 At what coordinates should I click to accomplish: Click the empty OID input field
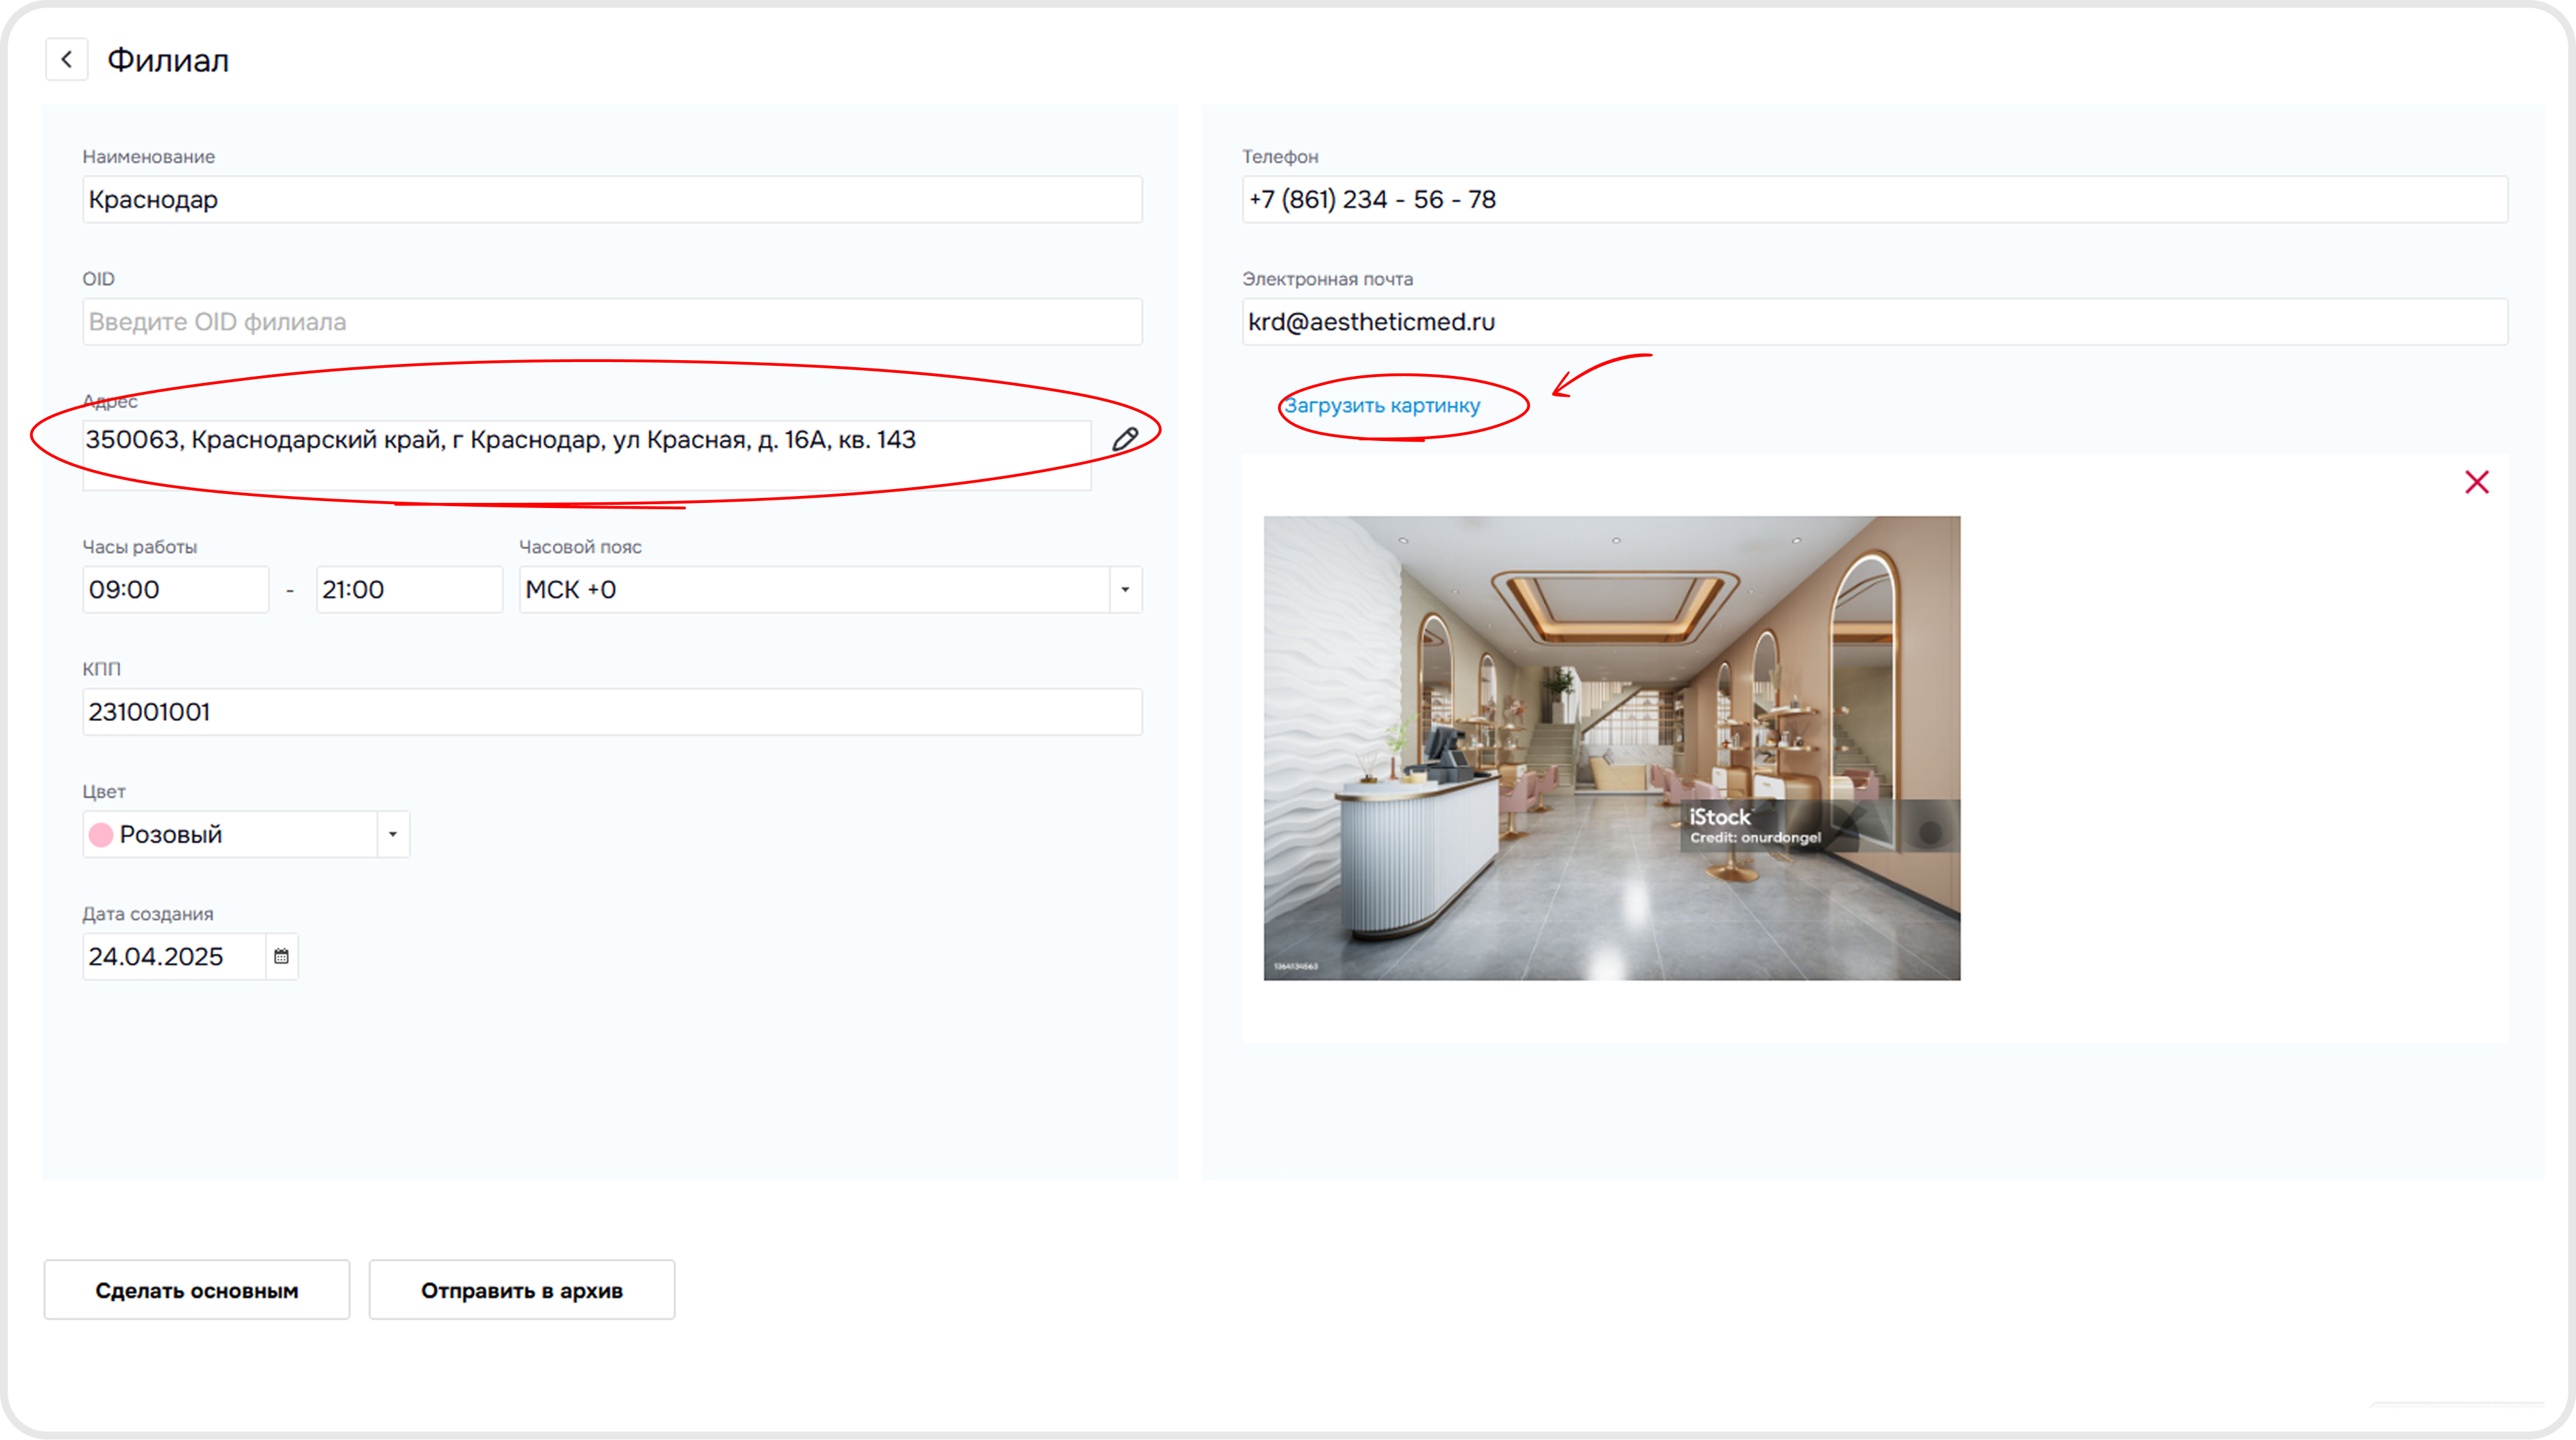point(612,321)
